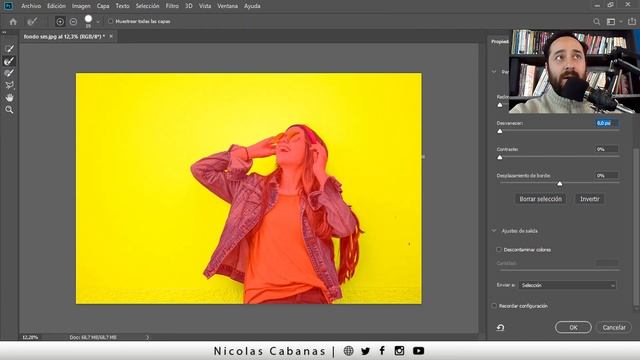Click the Photoshop logo in the title bar
This screenshot has height=360, width=640.
(x=8, y=6)
